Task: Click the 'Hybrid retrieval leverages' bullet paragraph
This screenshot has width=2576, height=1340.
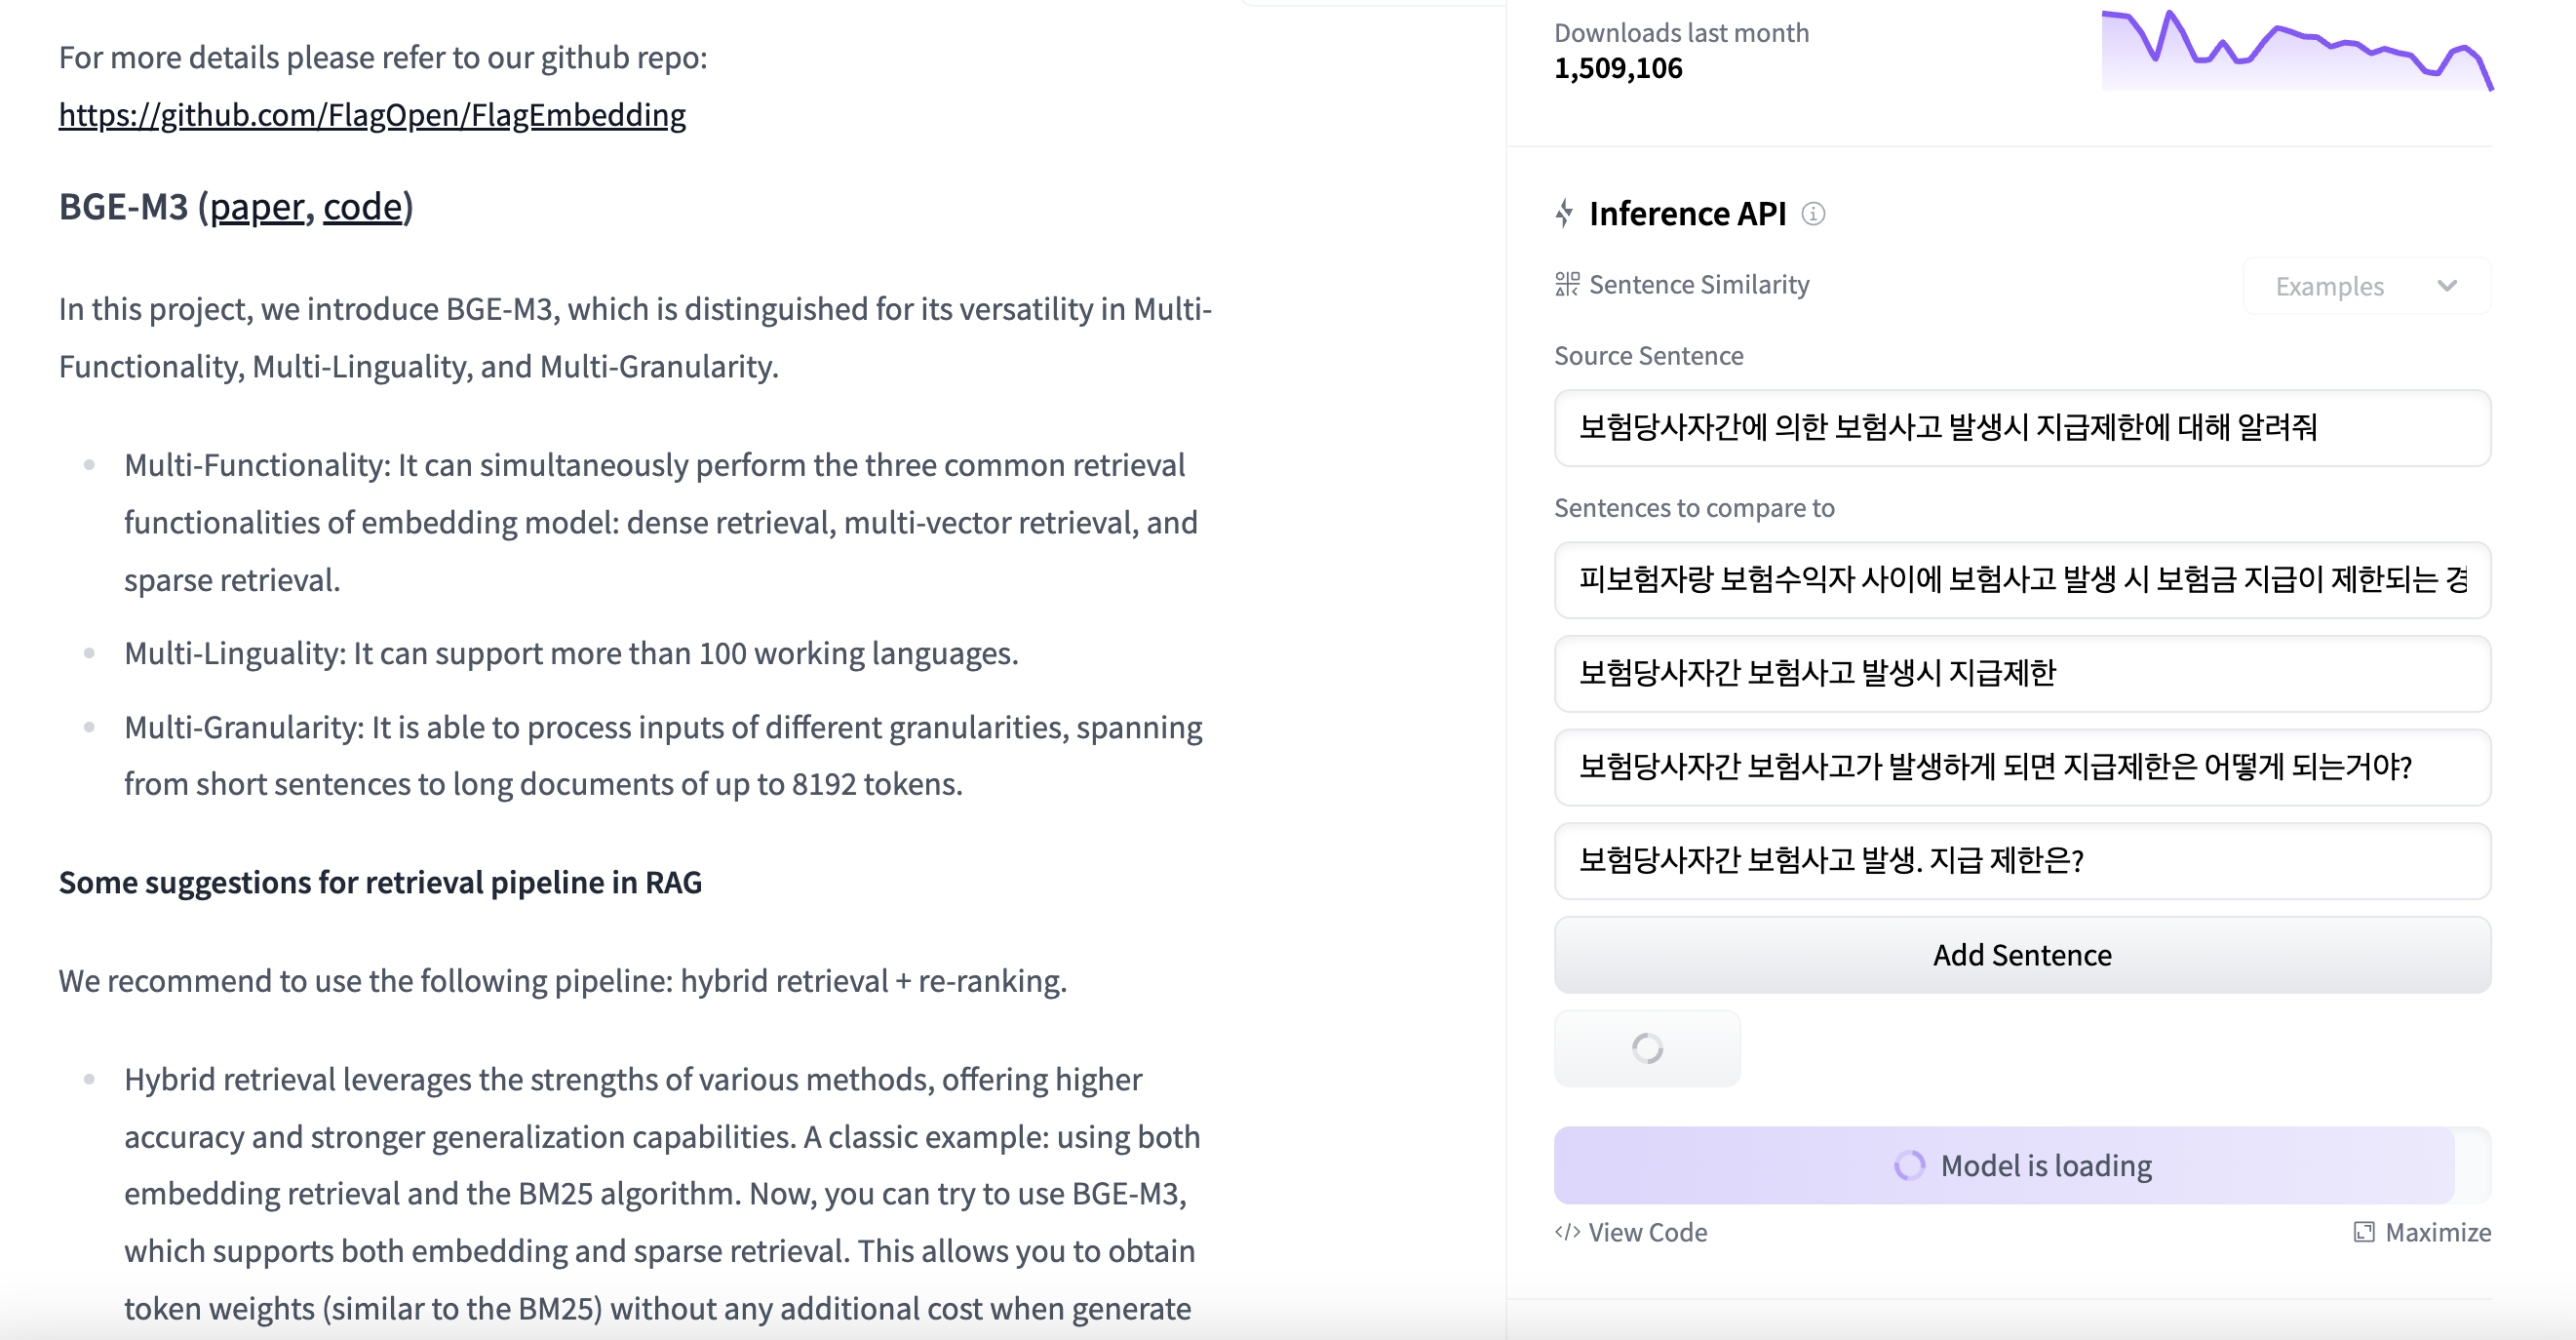Action: [661, 1193]
